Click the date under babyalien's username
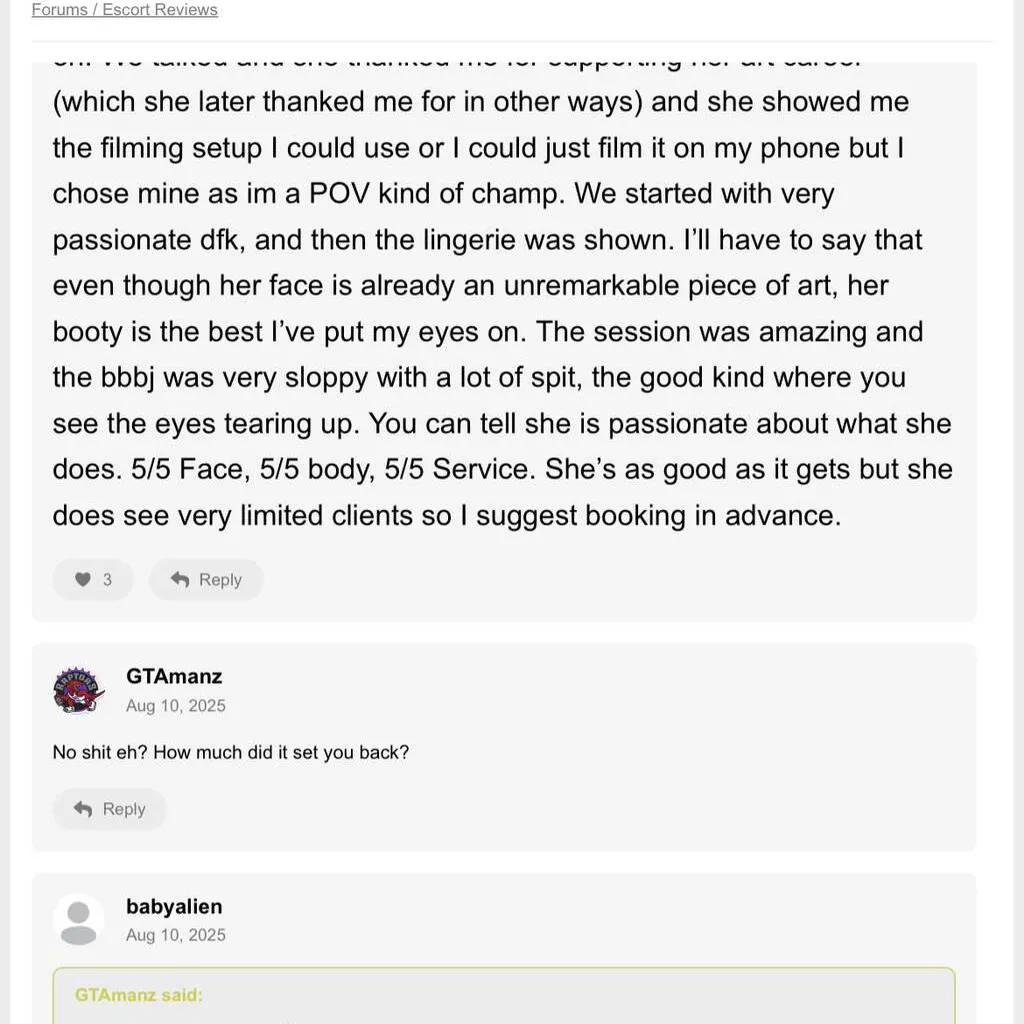 (176, 935)
